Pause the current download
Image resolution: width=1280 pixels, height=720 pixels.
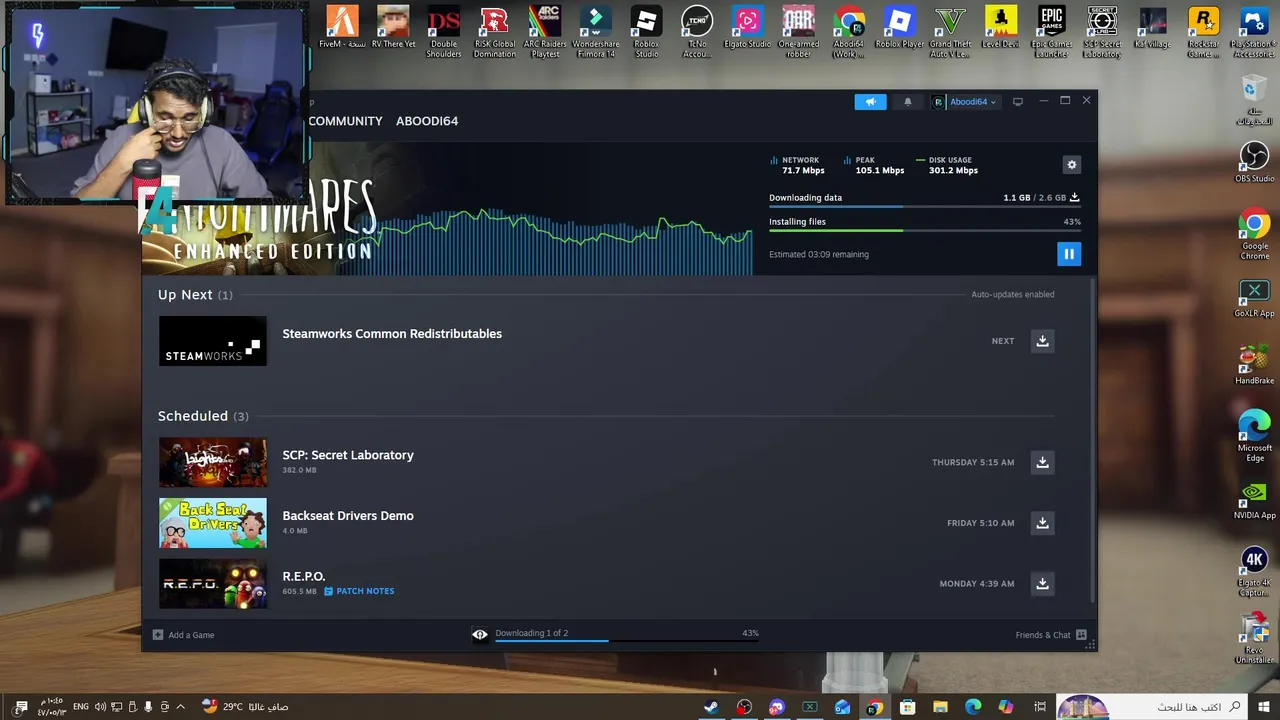click(x=1068, y=254)
